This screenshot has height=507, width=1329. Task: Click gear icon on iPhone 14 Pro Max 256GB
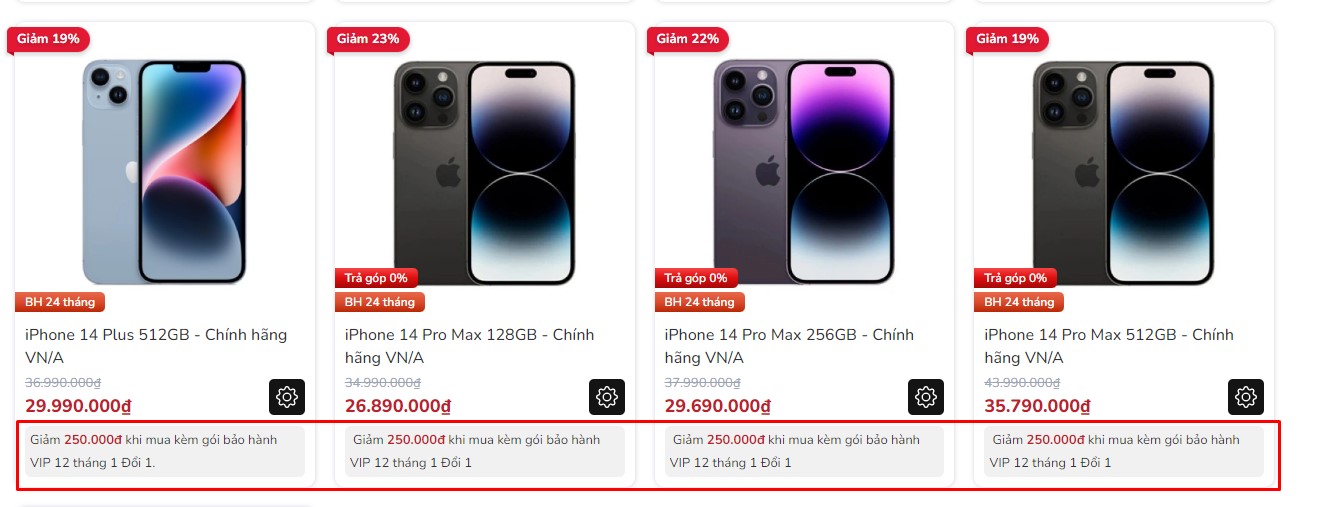click(x=926, y=397)
